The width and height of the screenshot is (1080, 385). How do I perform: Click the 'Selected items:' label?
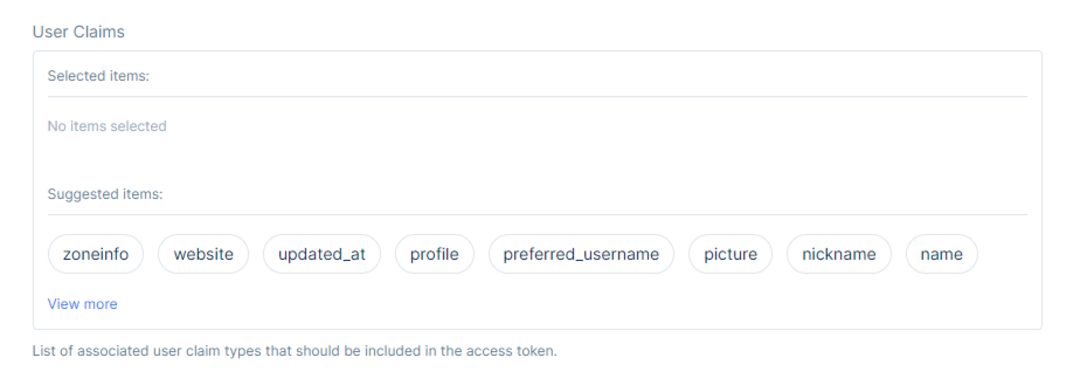coord(98,76)
